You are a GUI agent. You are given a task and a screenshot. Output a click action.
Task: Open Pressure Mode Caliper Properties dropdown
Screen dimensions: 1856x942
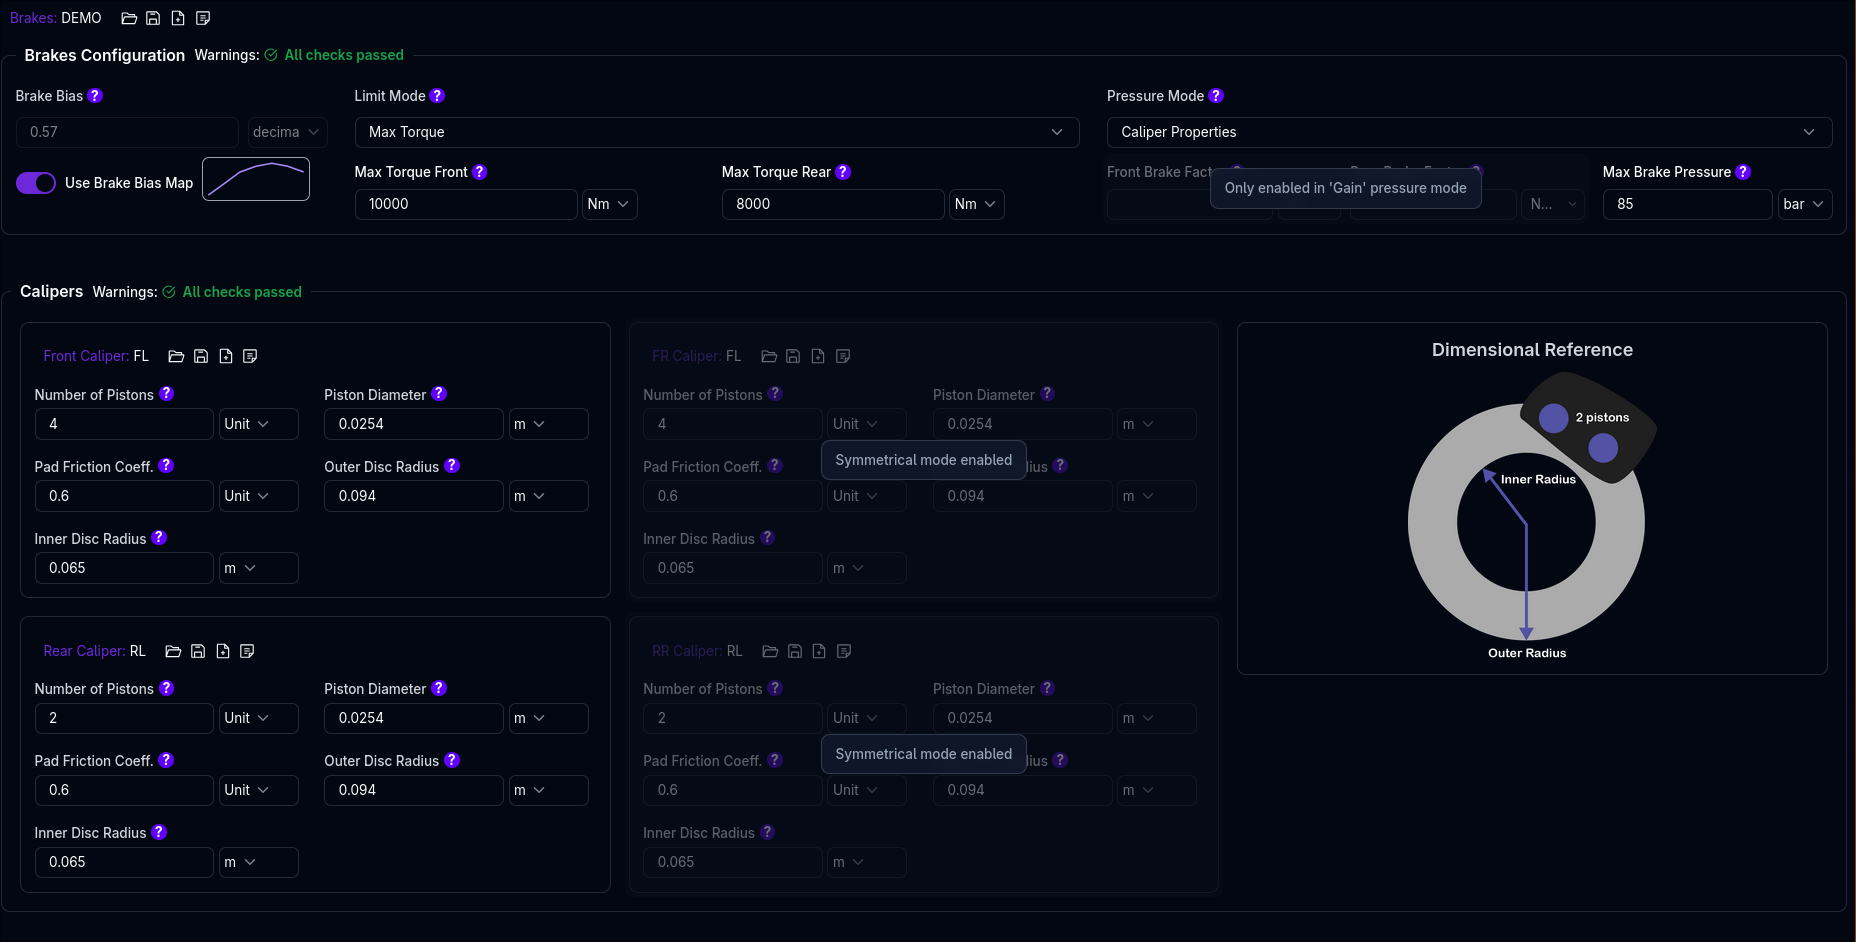1469,132
